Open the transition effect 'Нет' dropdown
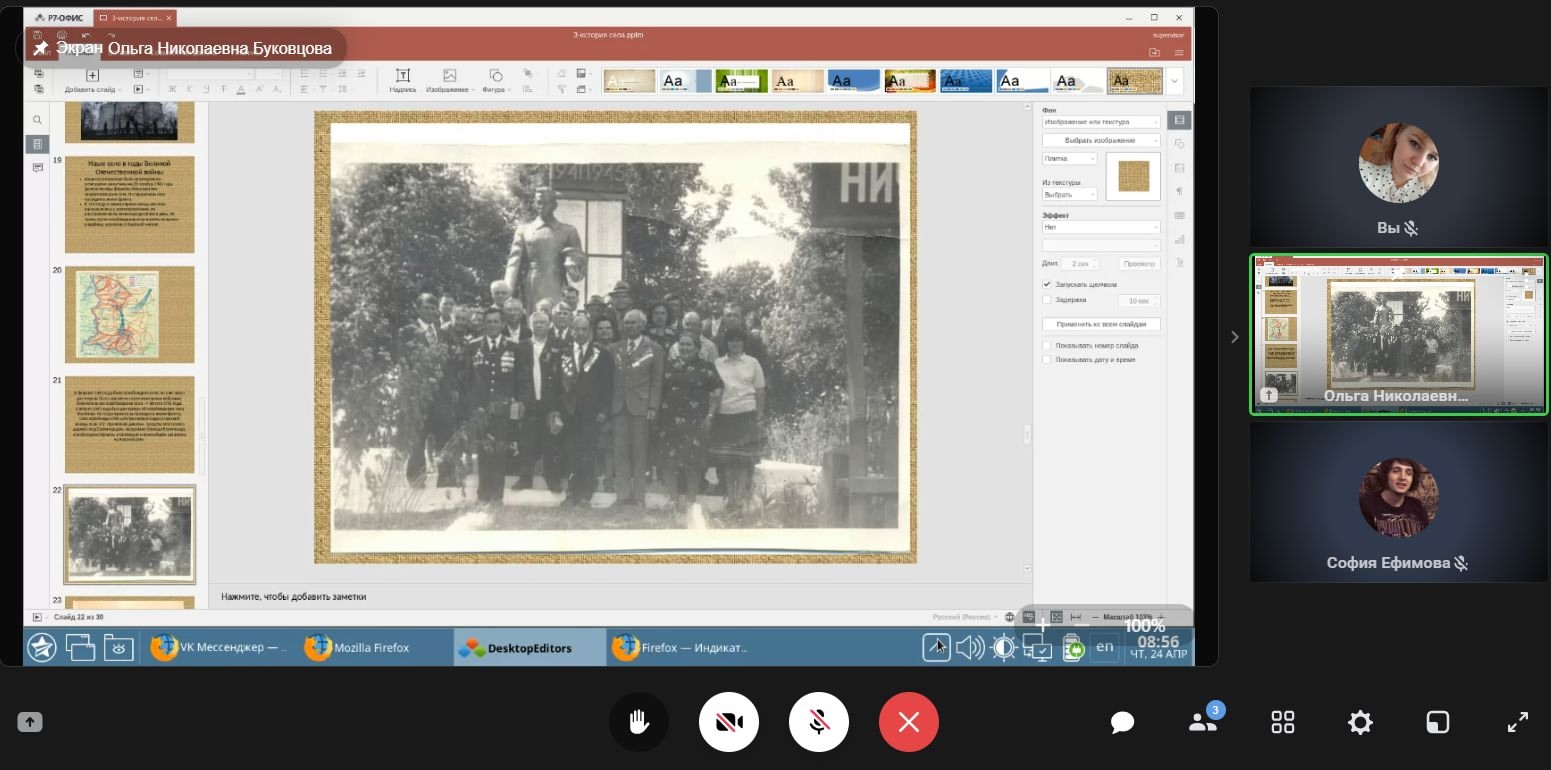This screenshot has width=1551, height=770. 1101,227
